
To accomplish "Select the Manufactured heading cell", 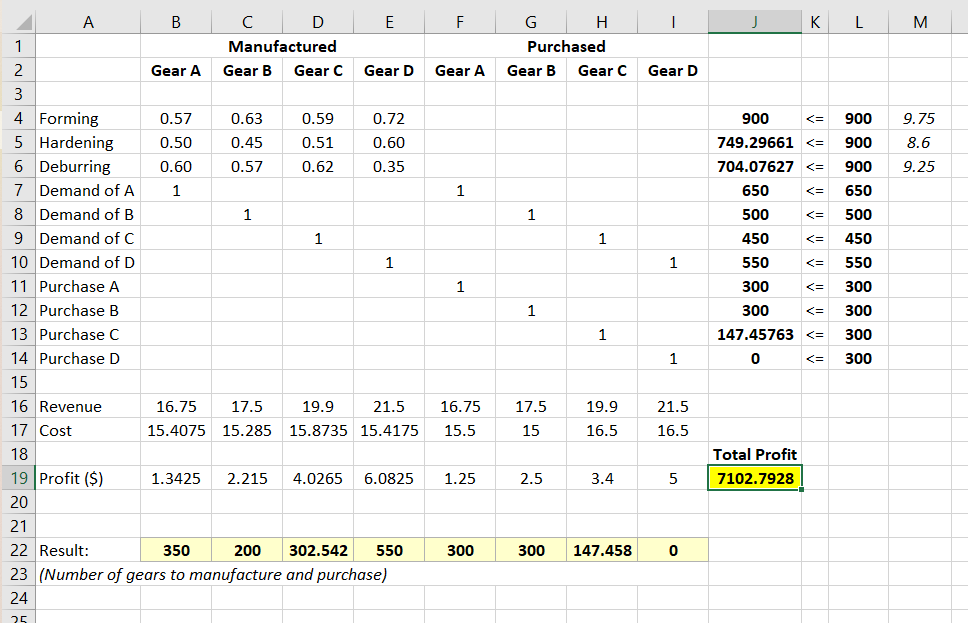I will tap(282, 46).
